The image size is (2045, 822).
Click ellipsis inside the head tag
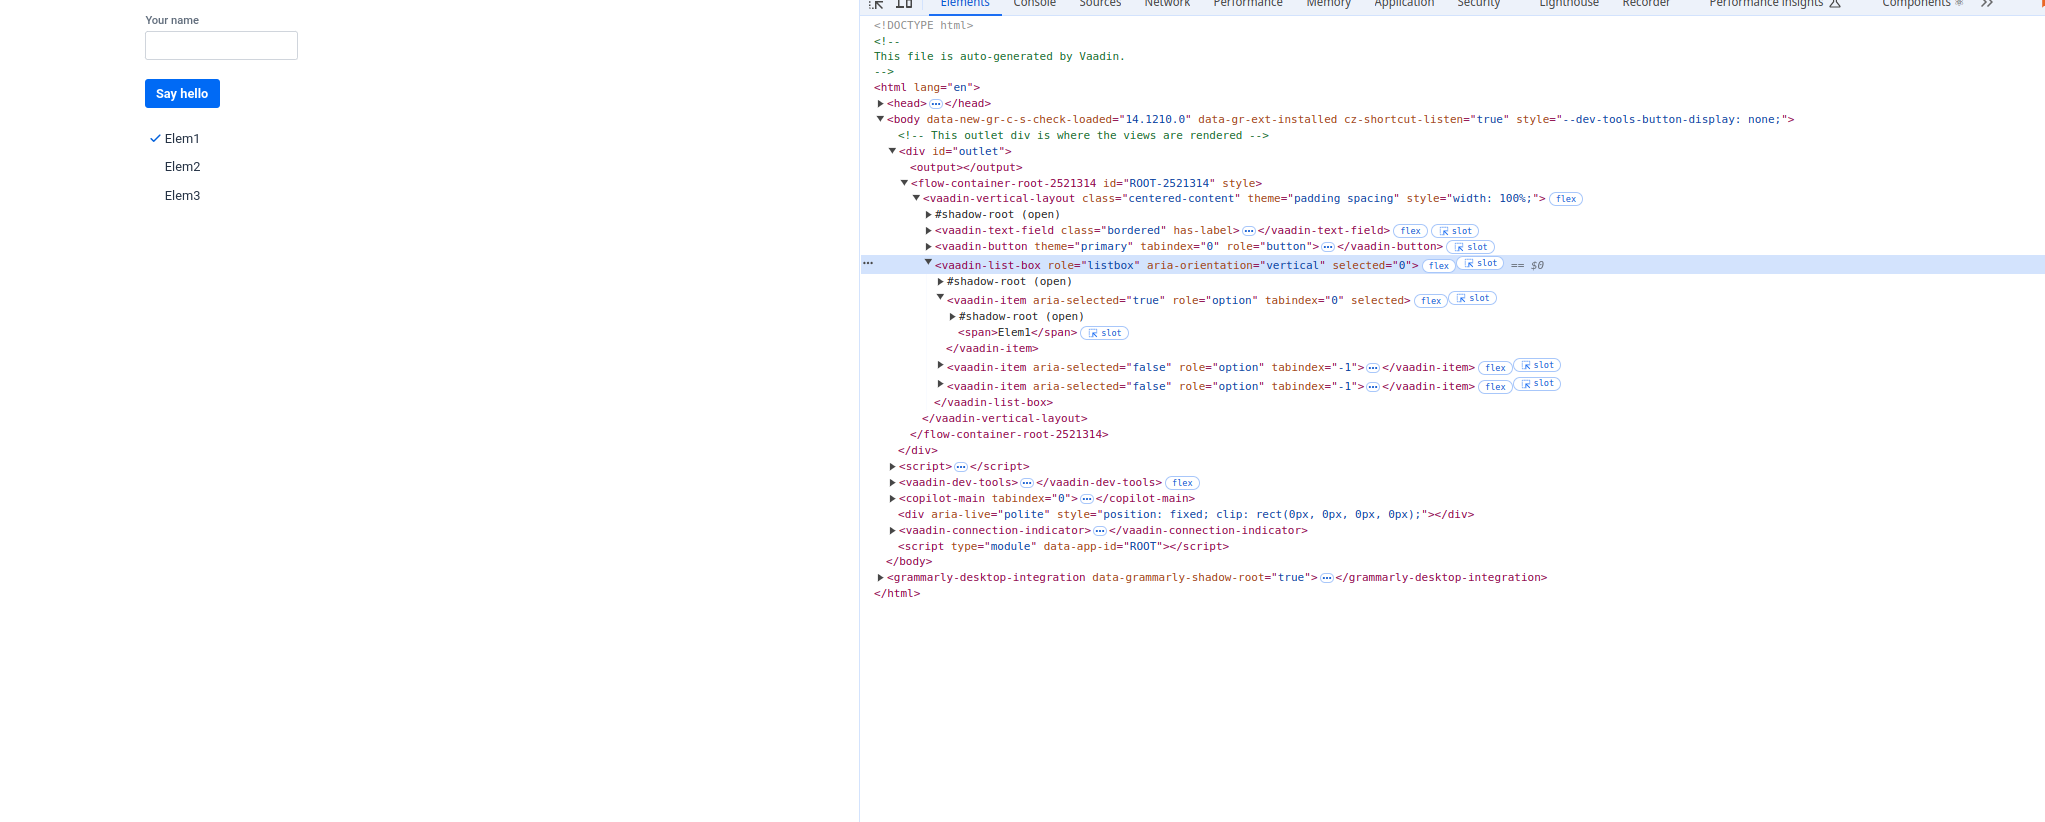(x=936, y=104)
